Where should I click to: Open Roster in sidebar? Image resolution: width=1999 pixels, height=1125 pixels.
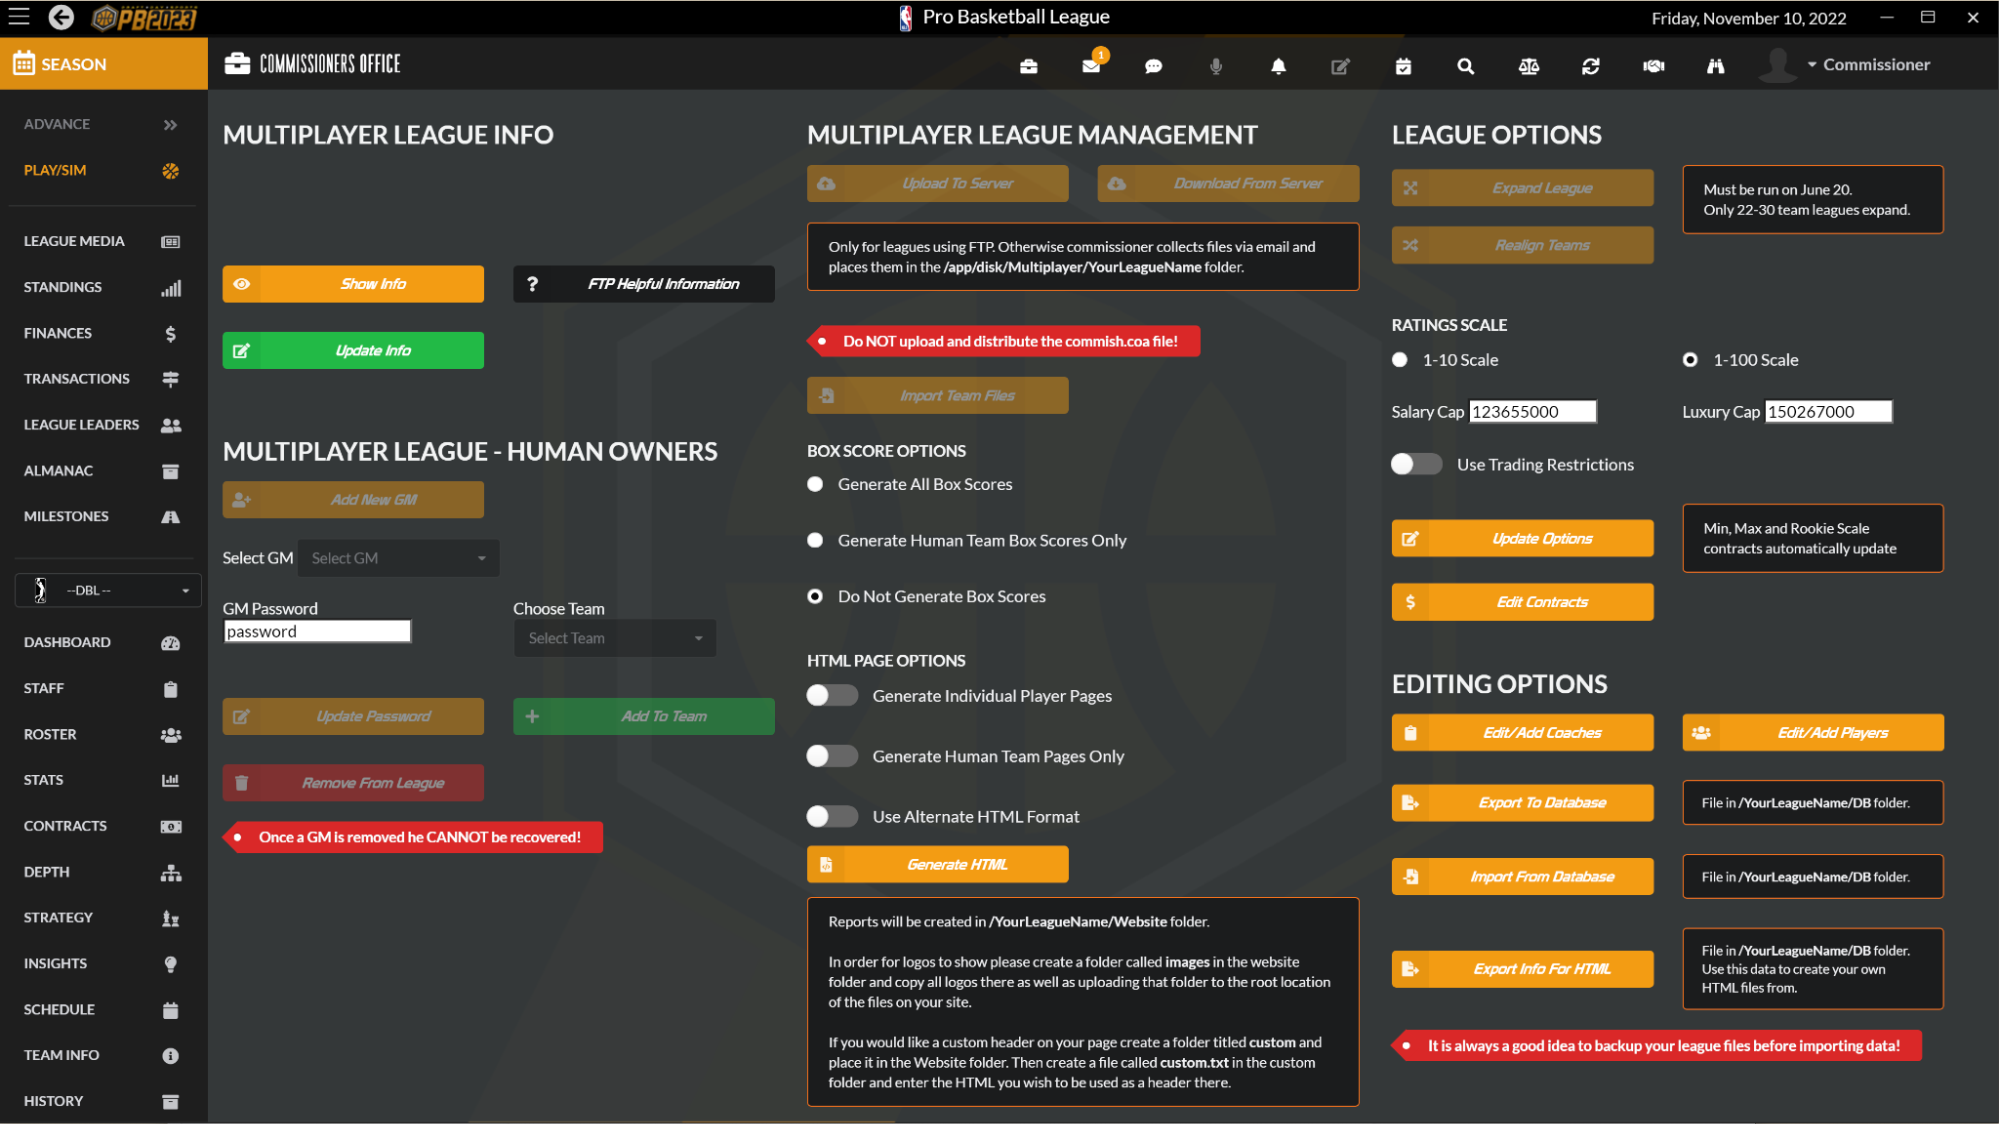[x=102, y=734]
